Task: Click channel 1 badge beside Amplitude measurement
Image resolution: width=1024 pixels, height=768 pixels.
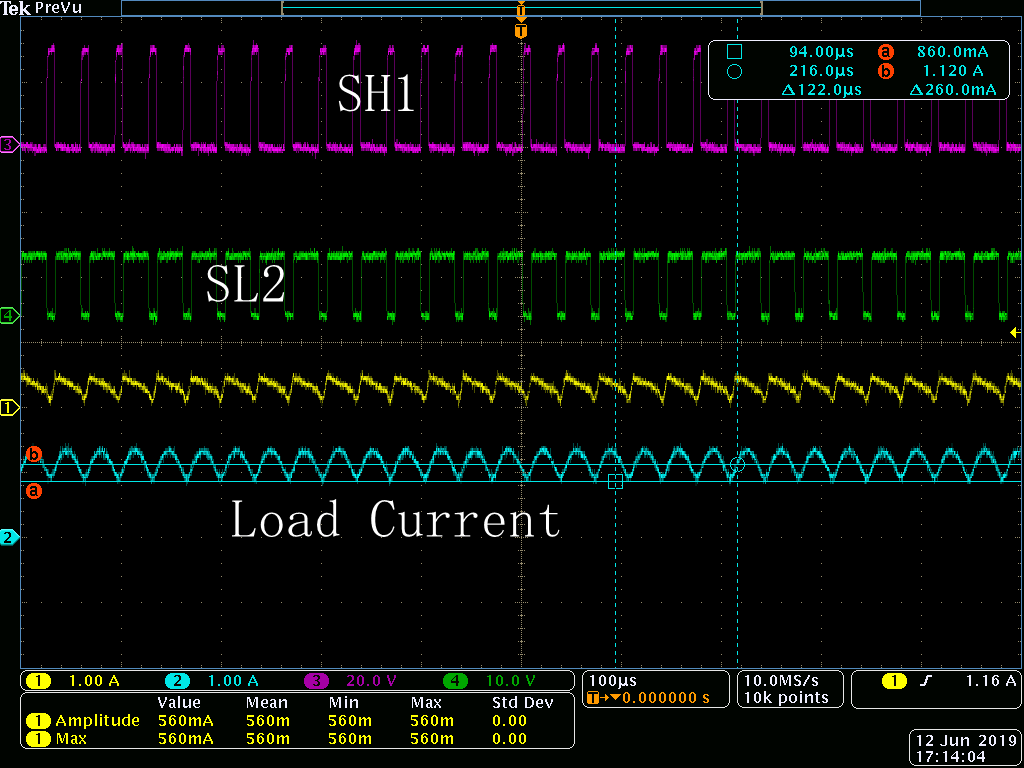Action: point(38,721)
